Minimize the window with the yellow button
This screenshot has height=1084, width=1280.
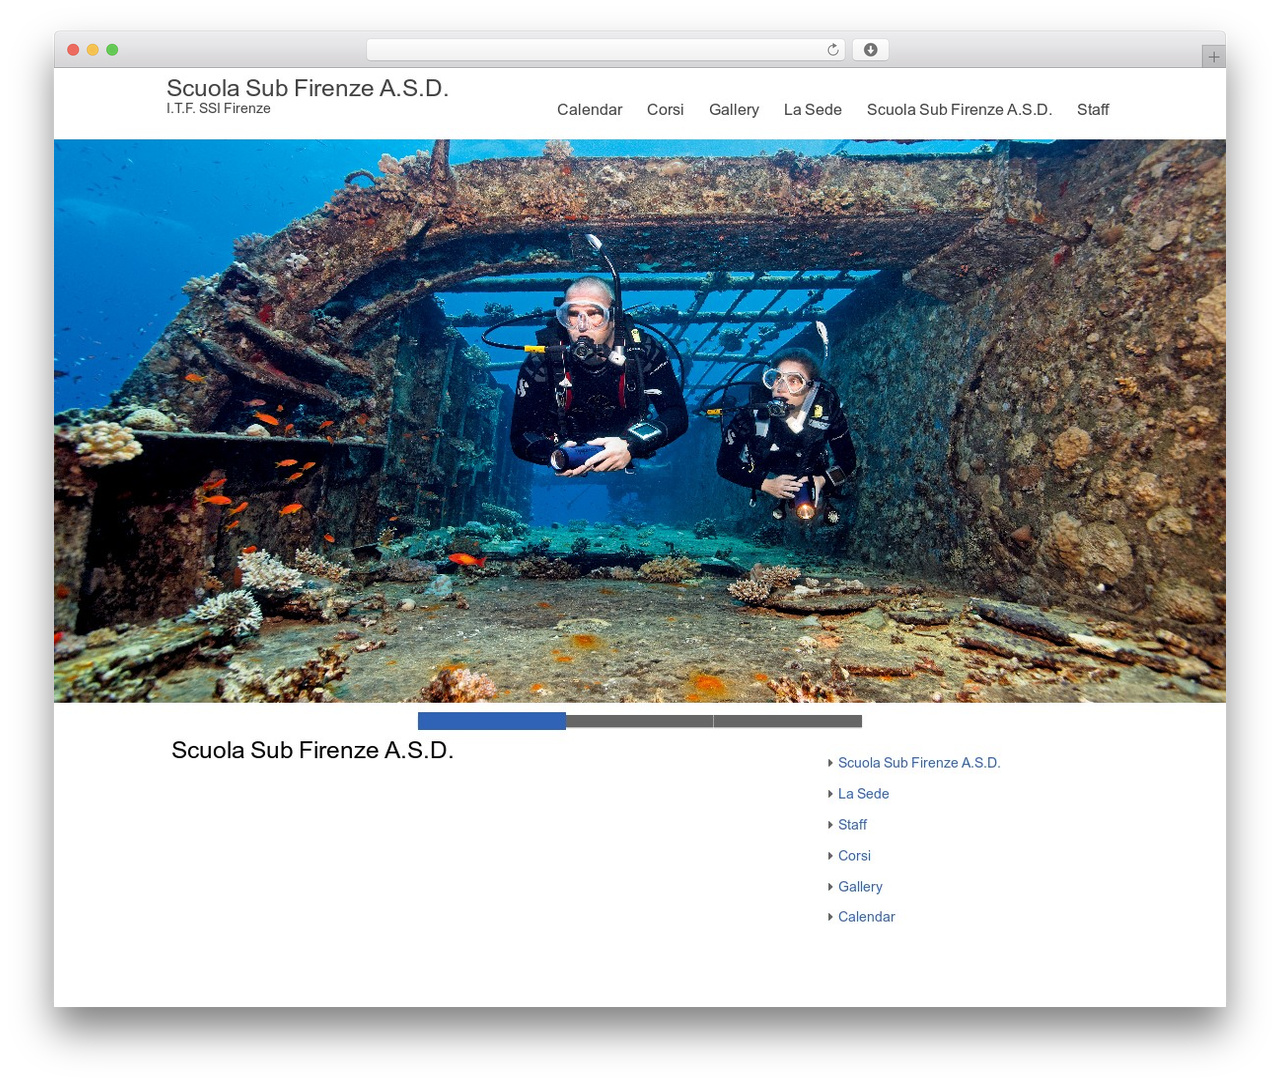coord(92,50)
